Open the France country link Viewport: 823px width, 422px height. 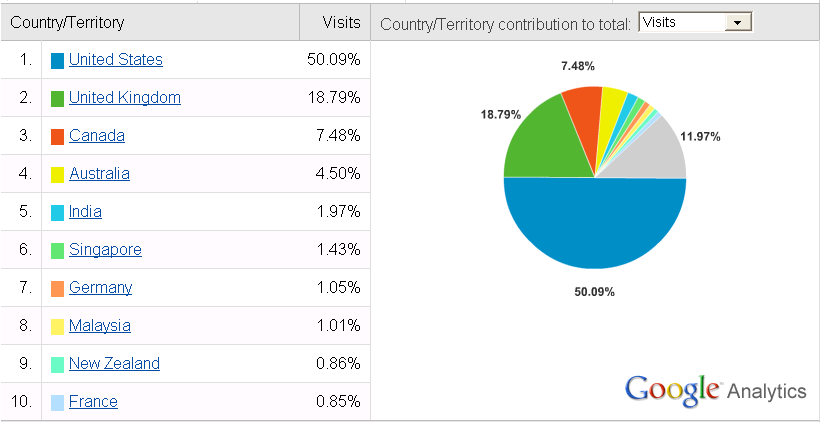pyautogui.click(x=93, y=402)
